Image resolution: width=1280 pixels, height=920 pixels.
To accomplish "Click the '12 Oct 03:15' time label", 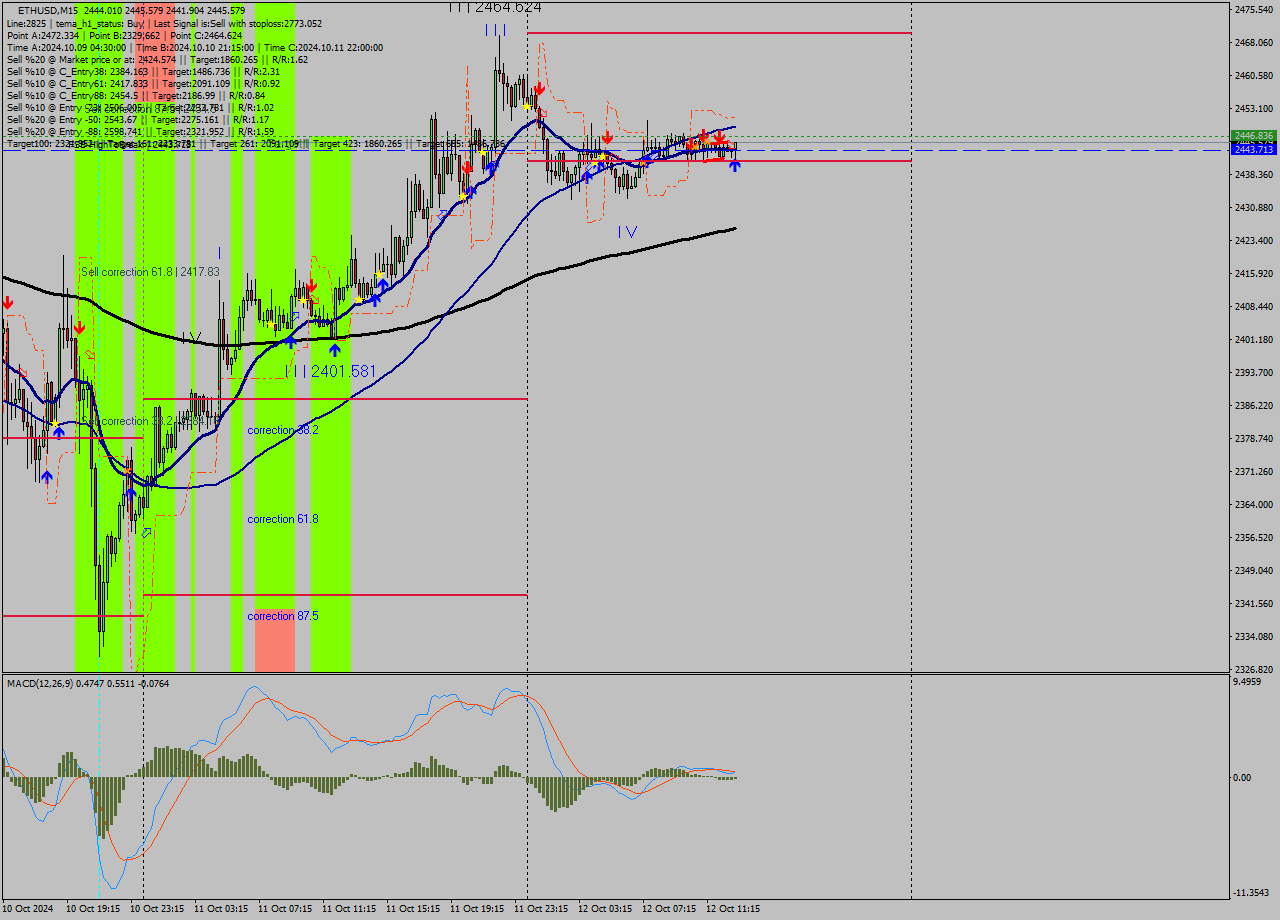I will point(605,909).
